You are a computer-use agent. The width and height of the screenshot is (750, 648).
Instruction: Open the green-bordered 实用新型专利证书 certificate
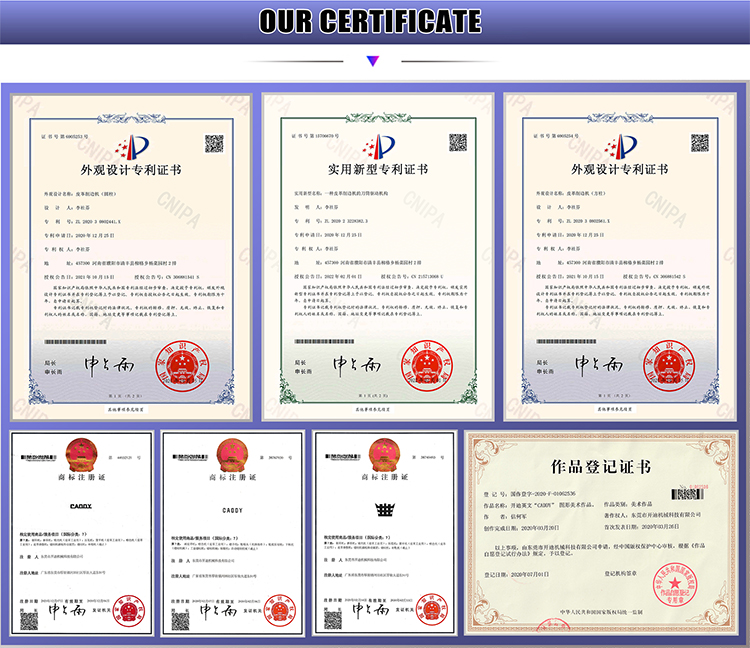(x=378, y=257)
